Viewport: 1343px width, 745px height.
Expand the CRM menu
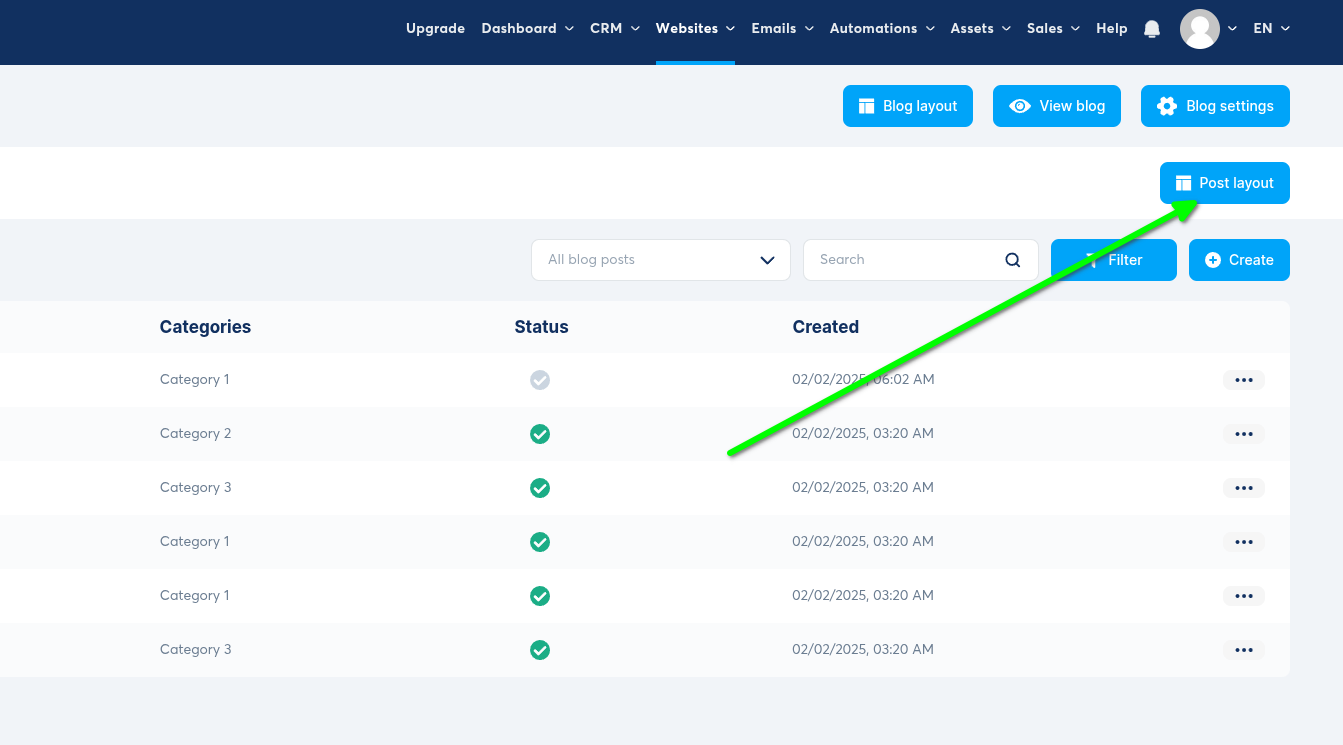pyautogui.click(x=614, y=29)
